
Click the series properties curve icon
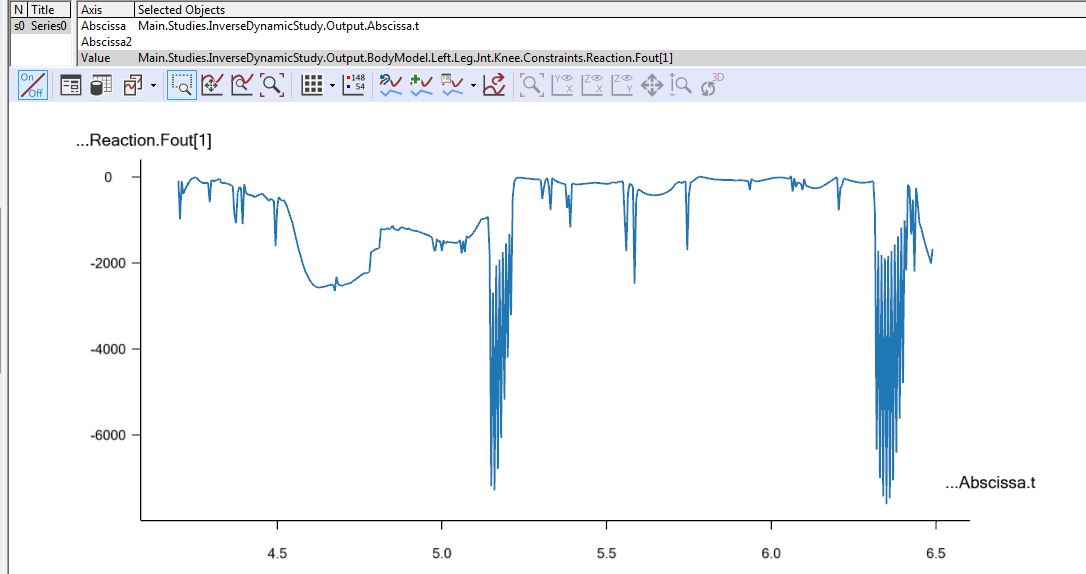[x=452, y=85]
